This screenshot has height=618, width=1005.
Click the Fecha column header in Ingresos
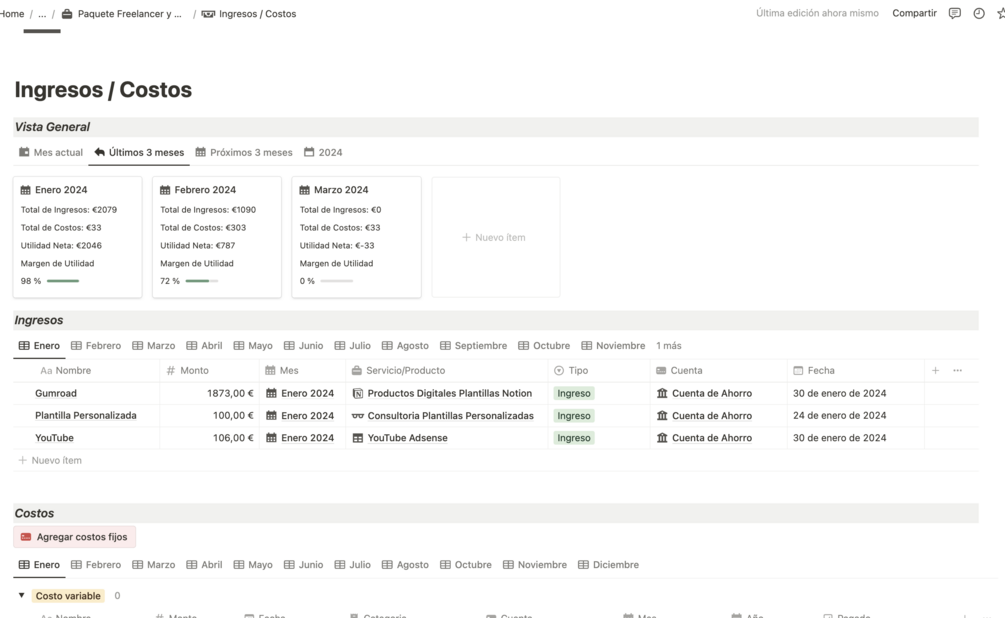point(856,371)
